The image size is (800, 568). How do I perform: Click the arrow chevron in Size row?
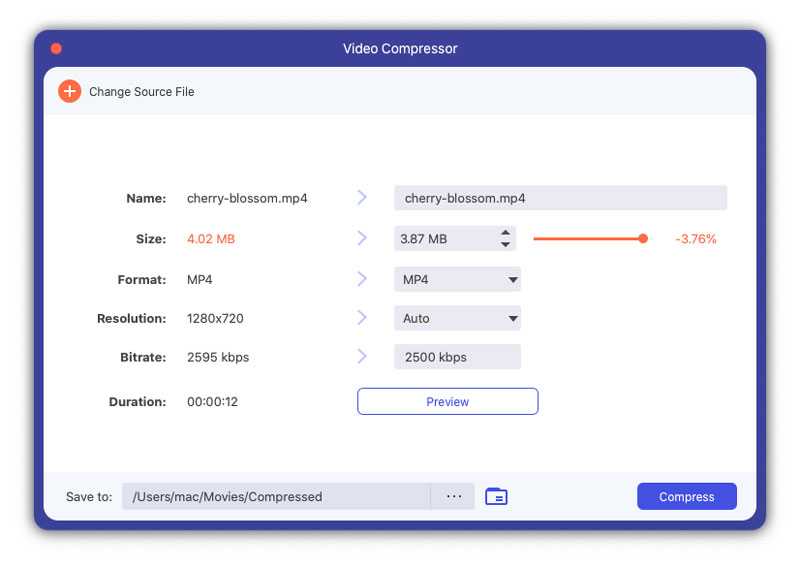tap(362, 238)
